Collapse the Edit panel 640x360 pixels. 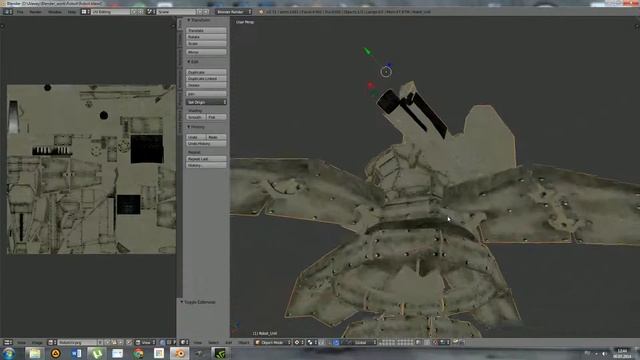point(193,62)
